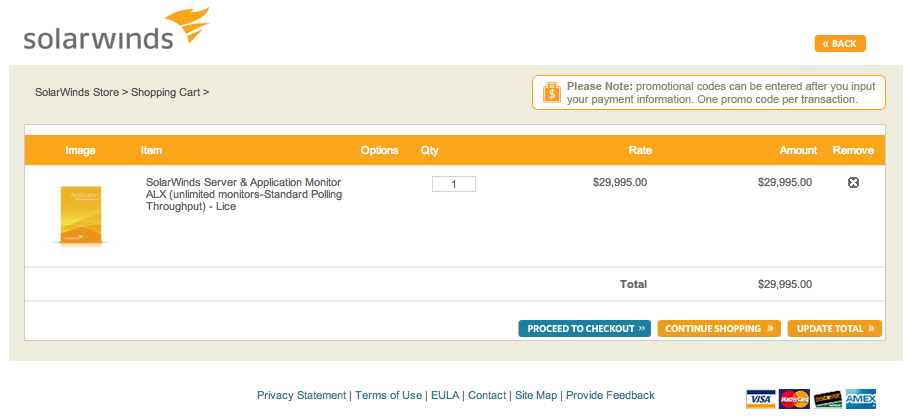Go back using the Back button
Screen dimensions: 910x417
(x=840, y=44)
